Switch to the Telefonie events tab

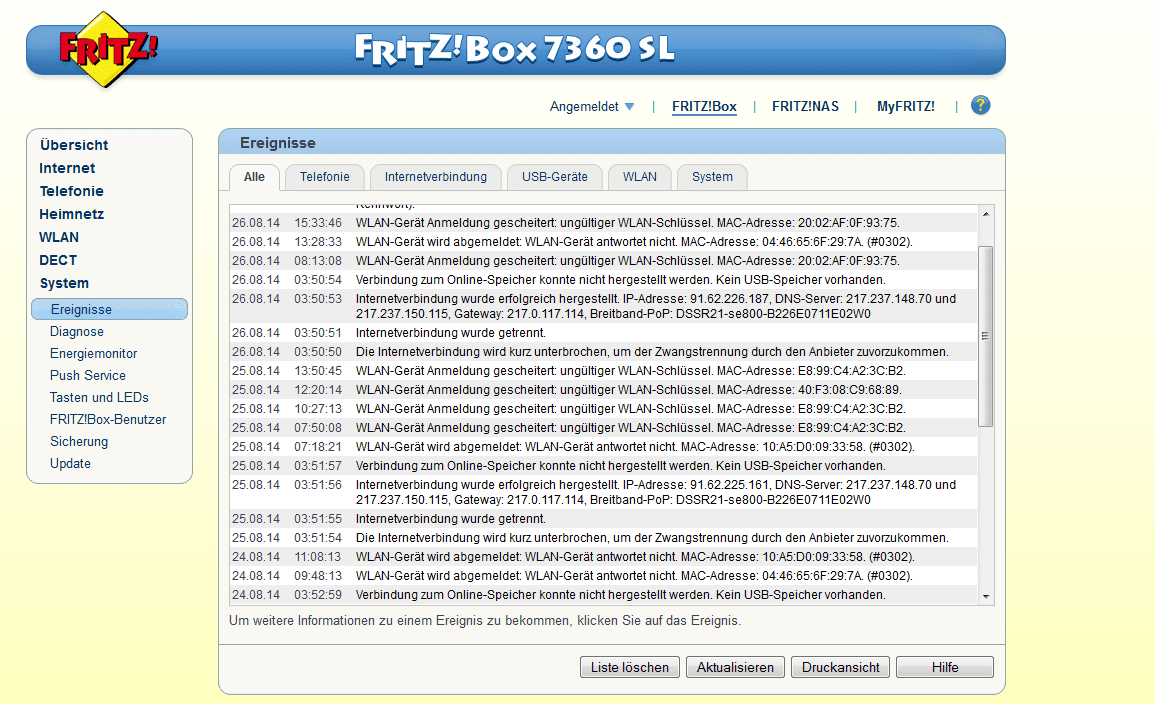[x=325, y=177]
